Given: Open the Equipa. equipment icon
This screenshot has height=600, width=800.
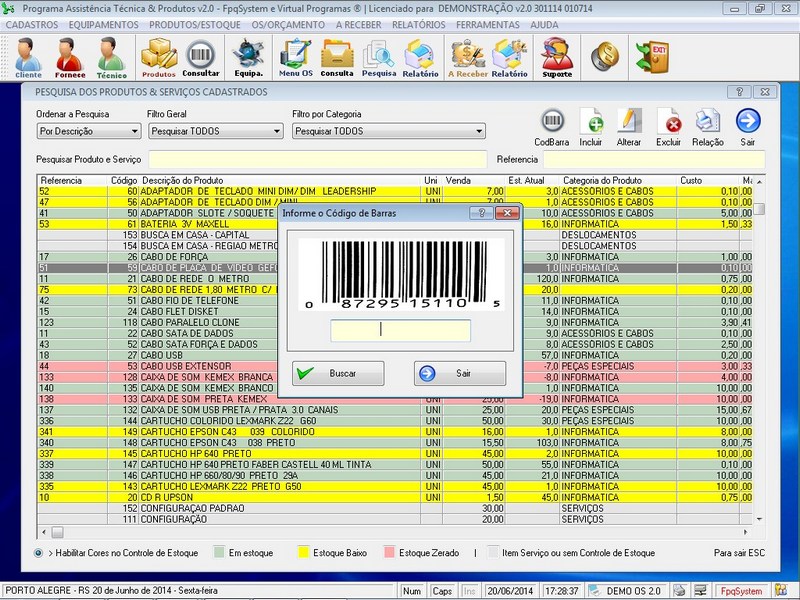Looking at the screenshot, I should [248, 58].
